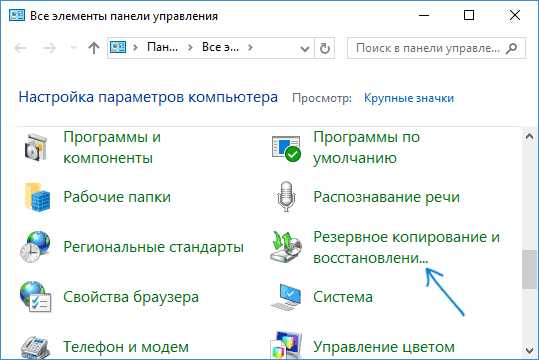This screenshot has width=539, height=360.
Task: Select the Пан... breadcrumb segment
Action: point(163,47)
